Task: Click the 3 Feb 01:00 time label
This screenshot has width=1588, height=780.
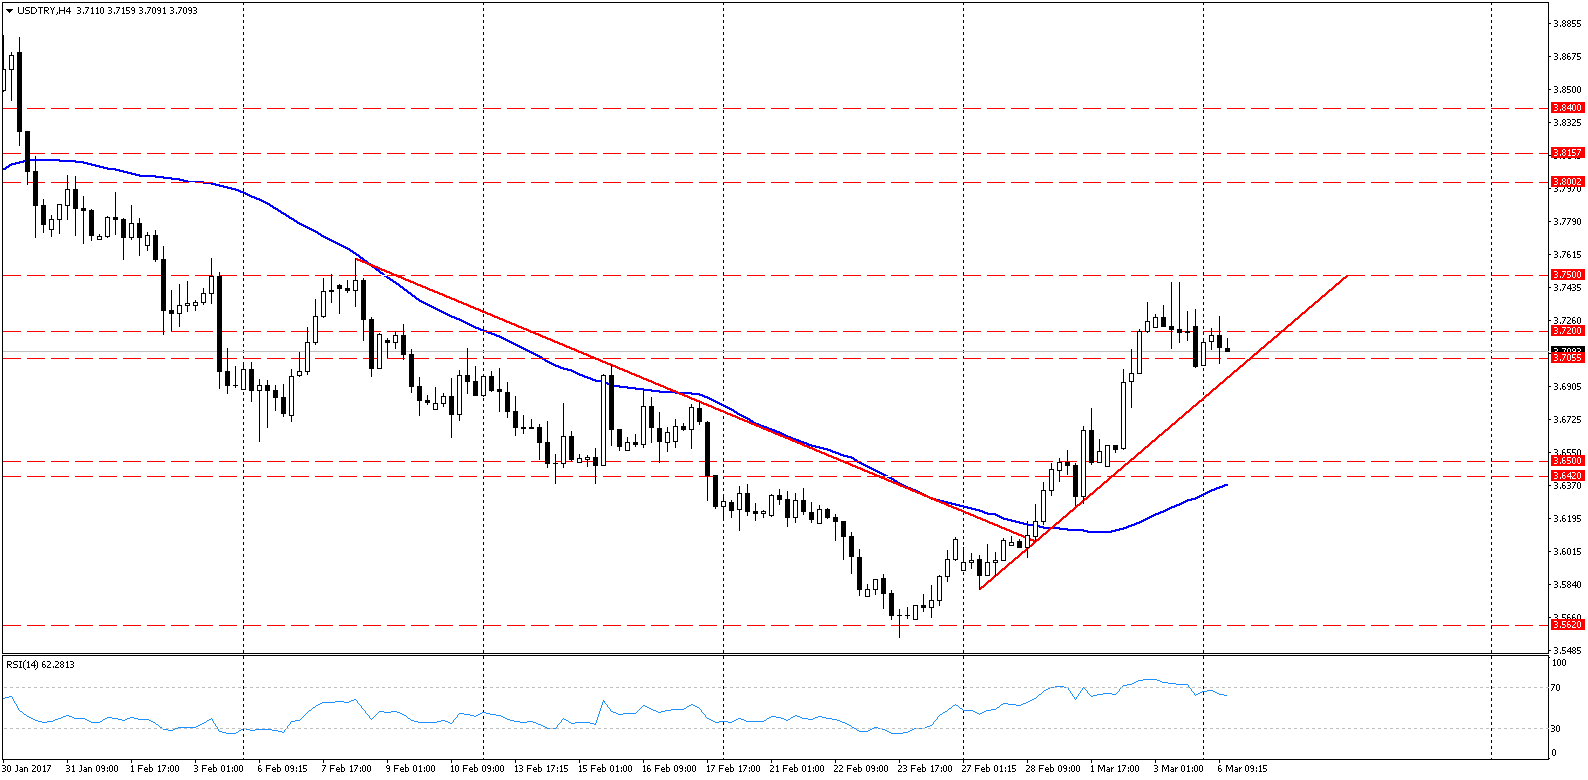Action: 219,769
